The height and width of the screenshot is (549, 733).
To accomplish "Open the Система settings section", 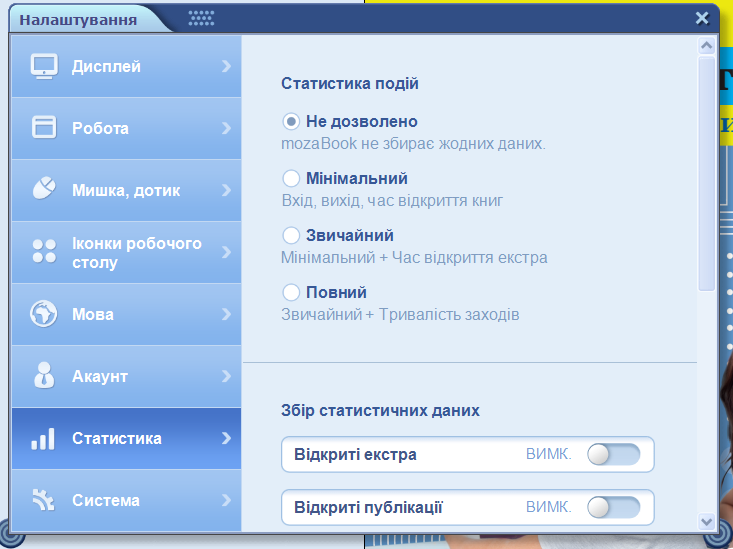I will (x=126, y=500).
